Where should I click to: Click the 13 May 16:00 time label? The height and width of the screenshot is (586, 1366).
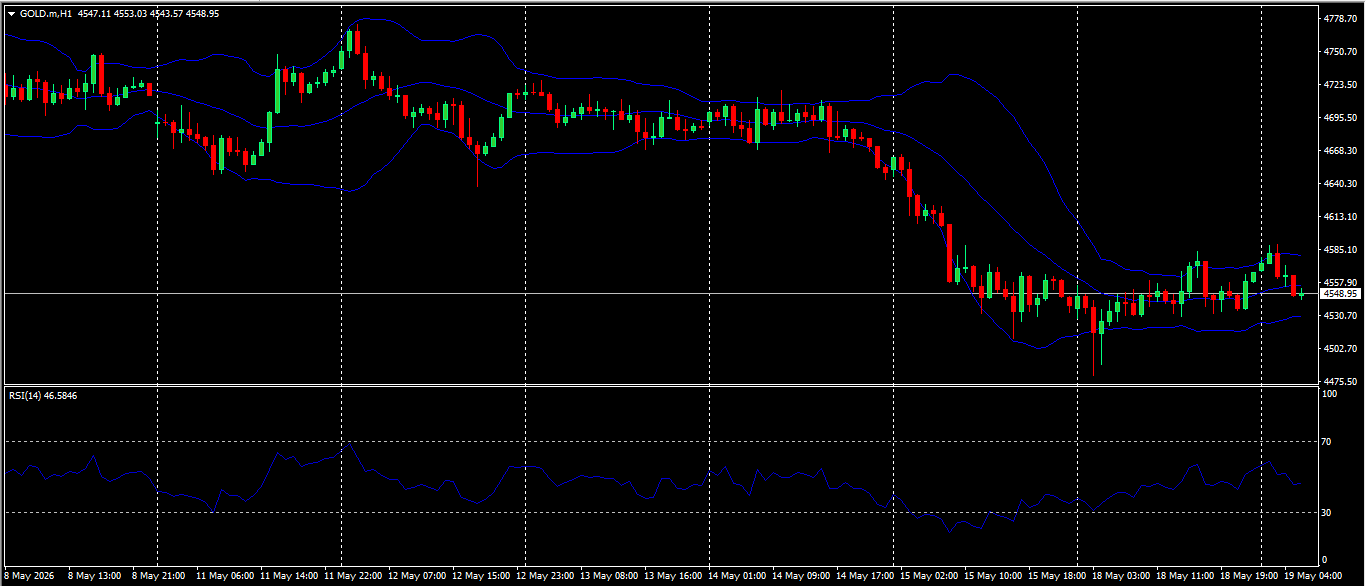tap(673, 576)
